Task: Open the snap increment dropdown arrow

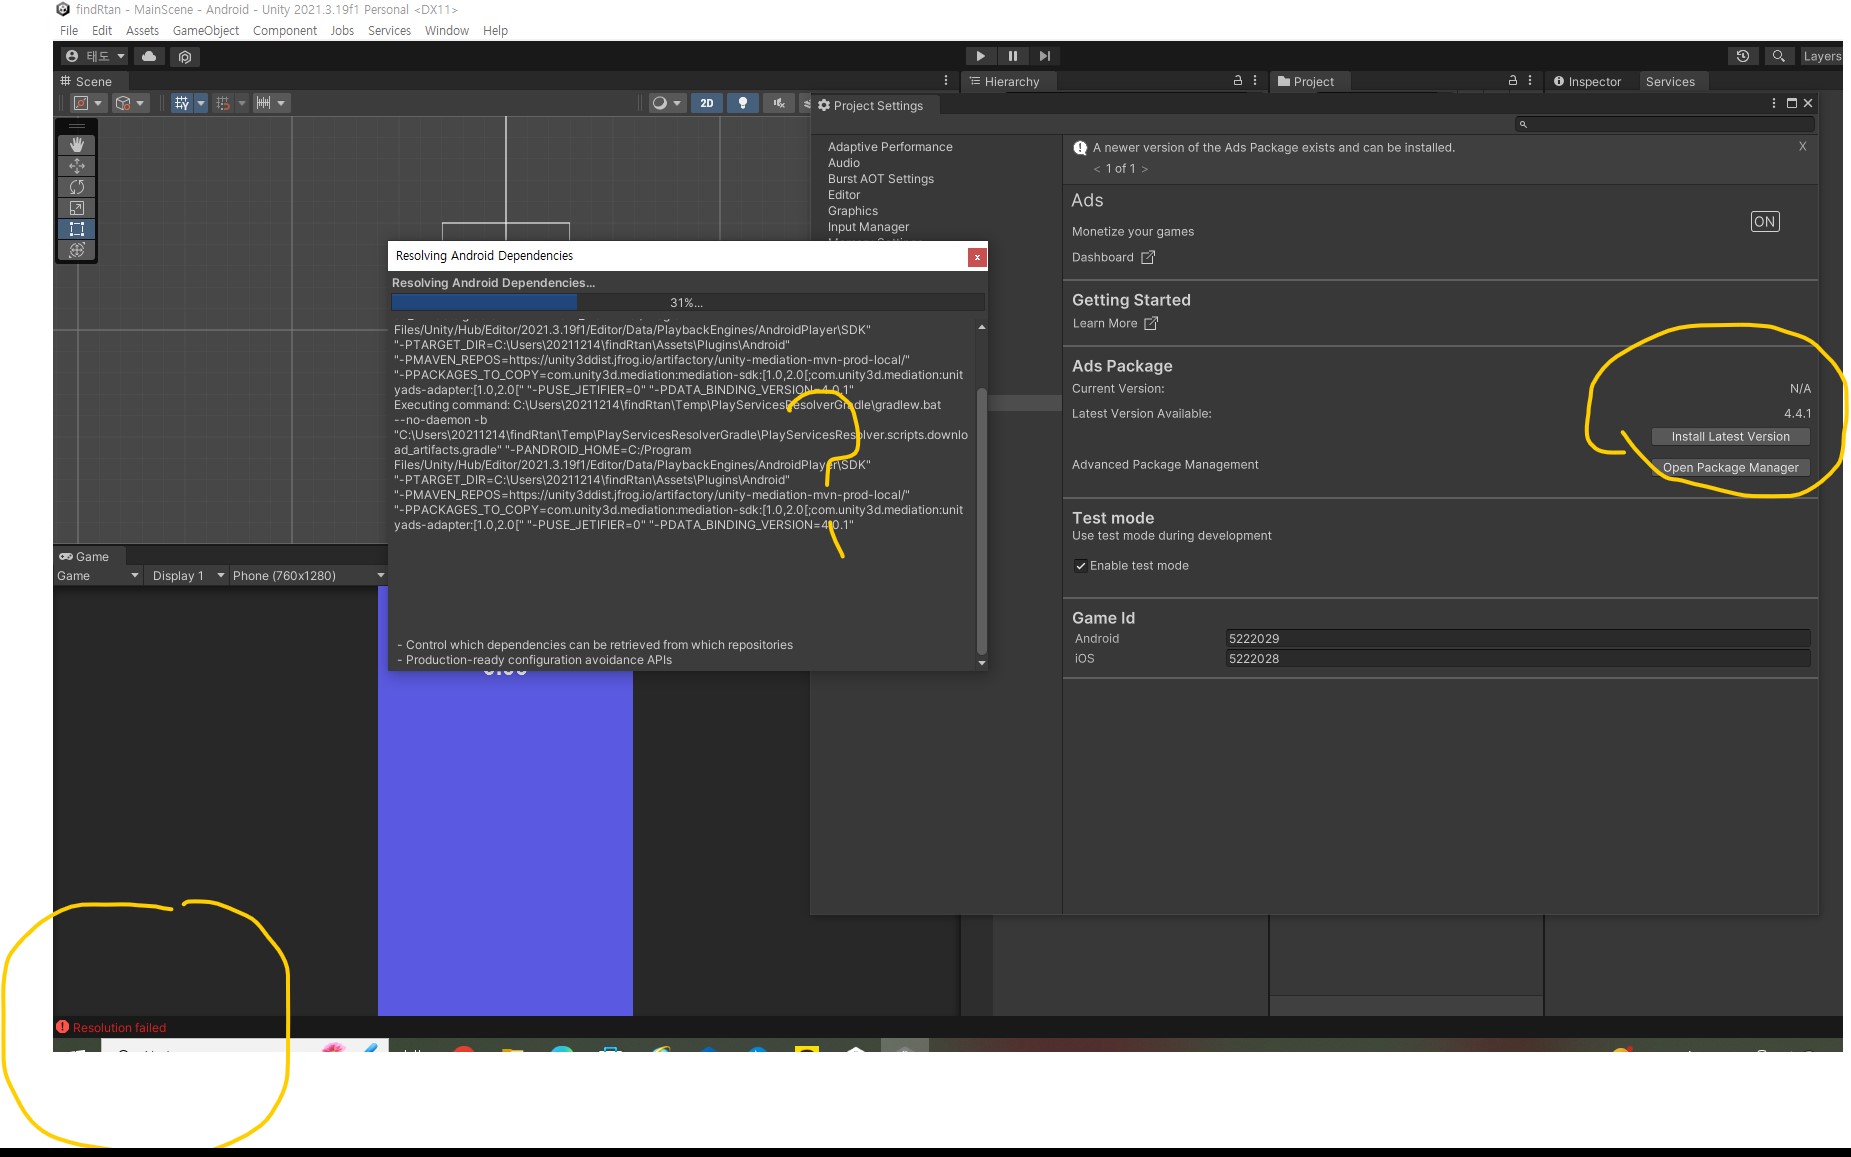Action: point(282,103)
